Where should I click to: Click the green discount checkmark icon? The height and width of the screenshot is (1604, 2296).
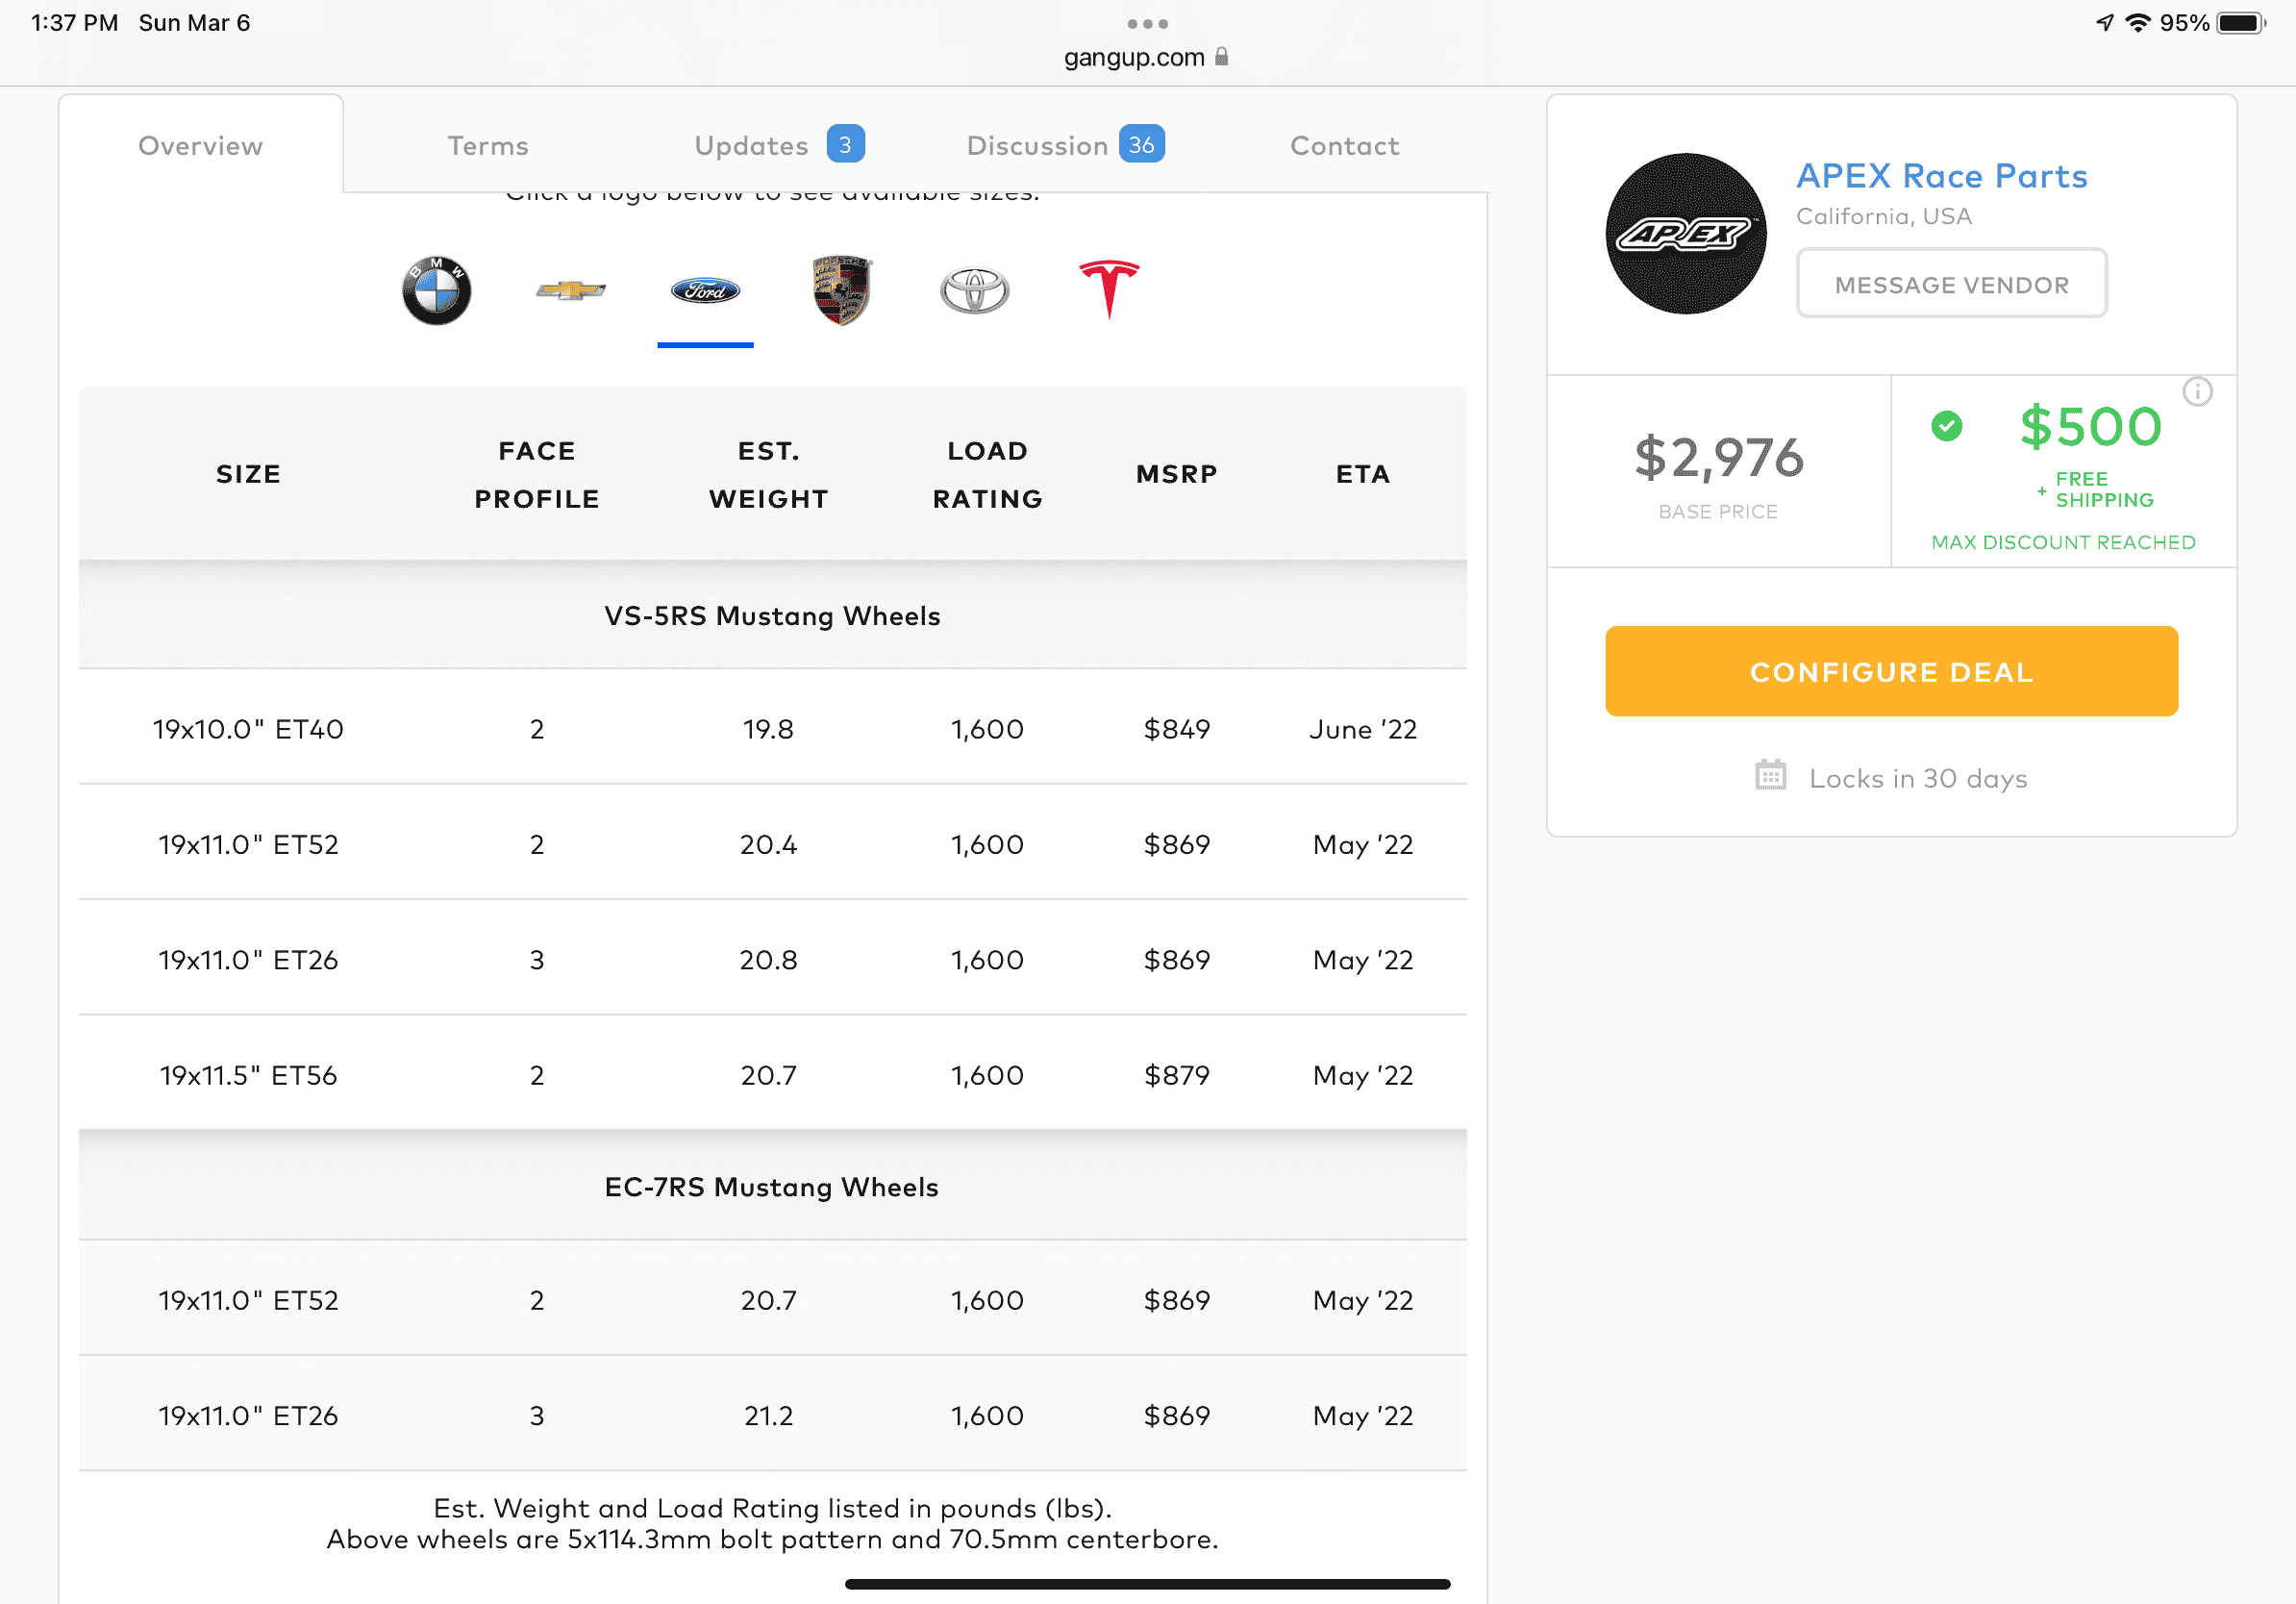1946,426
